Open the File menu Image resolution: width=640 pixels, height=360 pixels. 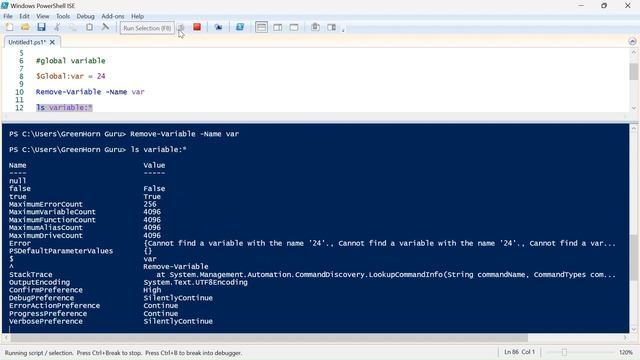[x=8, y=16]
